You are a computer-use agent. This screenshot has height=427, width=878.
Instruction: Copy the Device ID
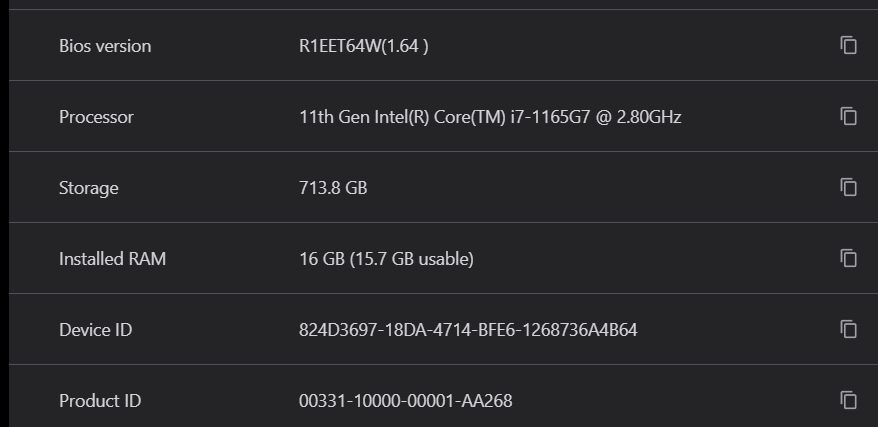[848, 329]
